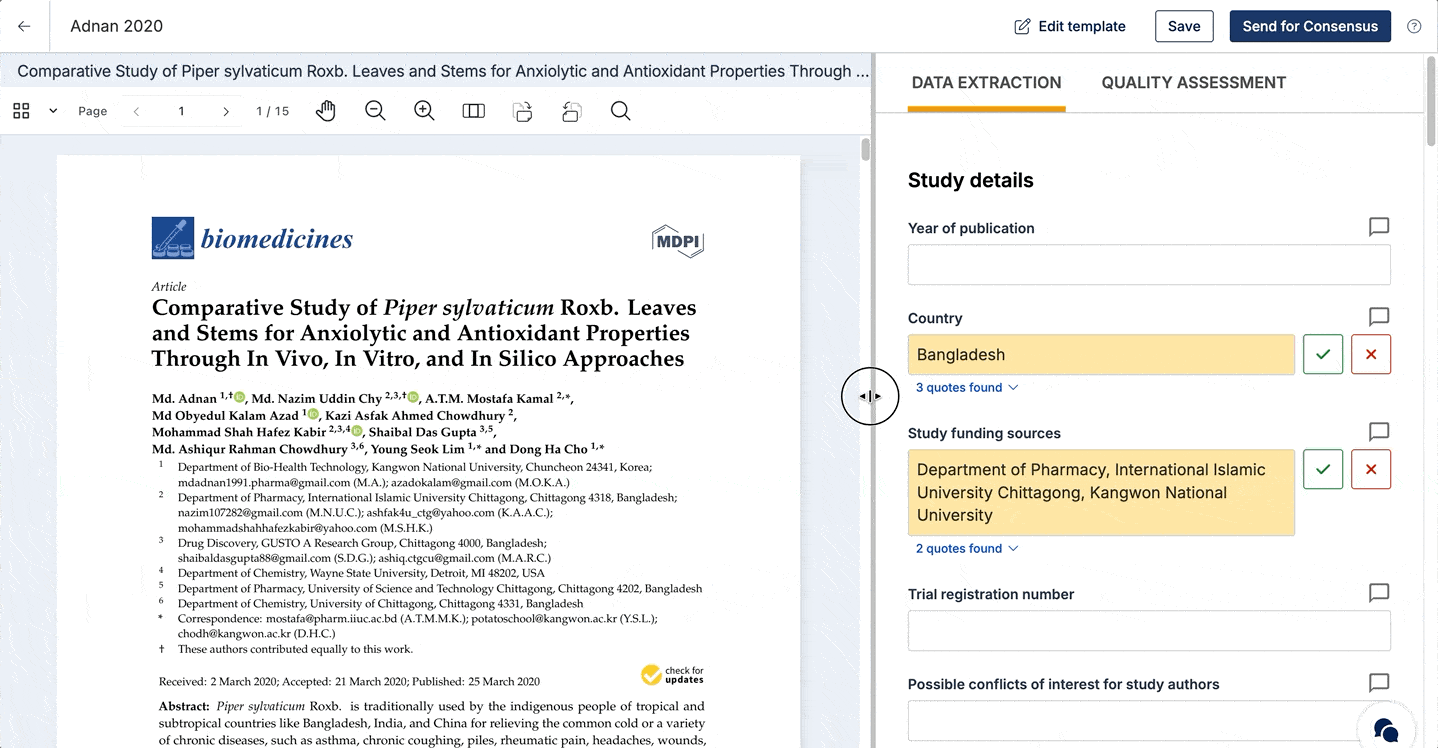Accept the suggested Country value Bangladesh
This screenshot has height=748, width=1438.
pyautogui.click(x=1323, y=354)
